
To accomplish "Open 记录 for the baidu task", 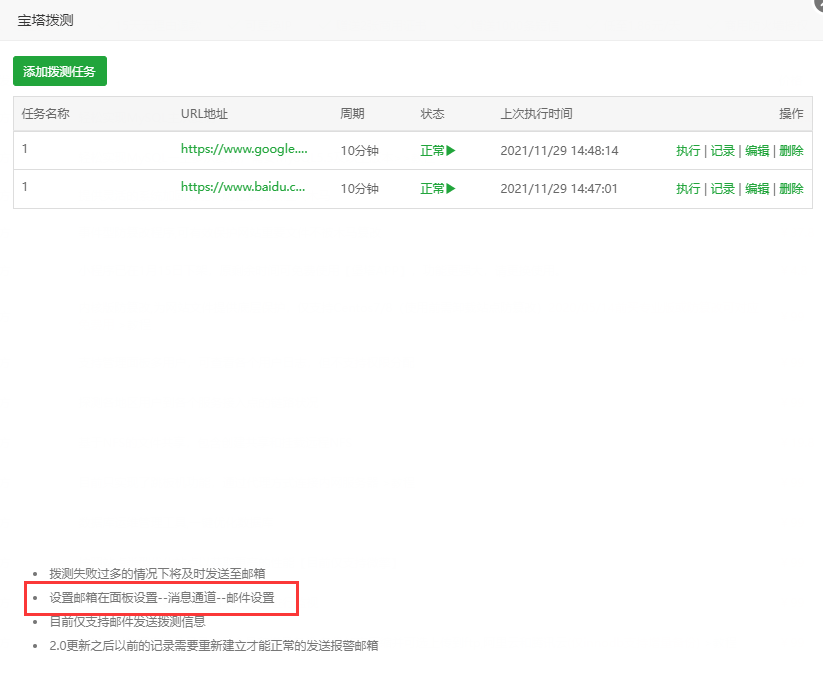I will click(x=723, y=188).
